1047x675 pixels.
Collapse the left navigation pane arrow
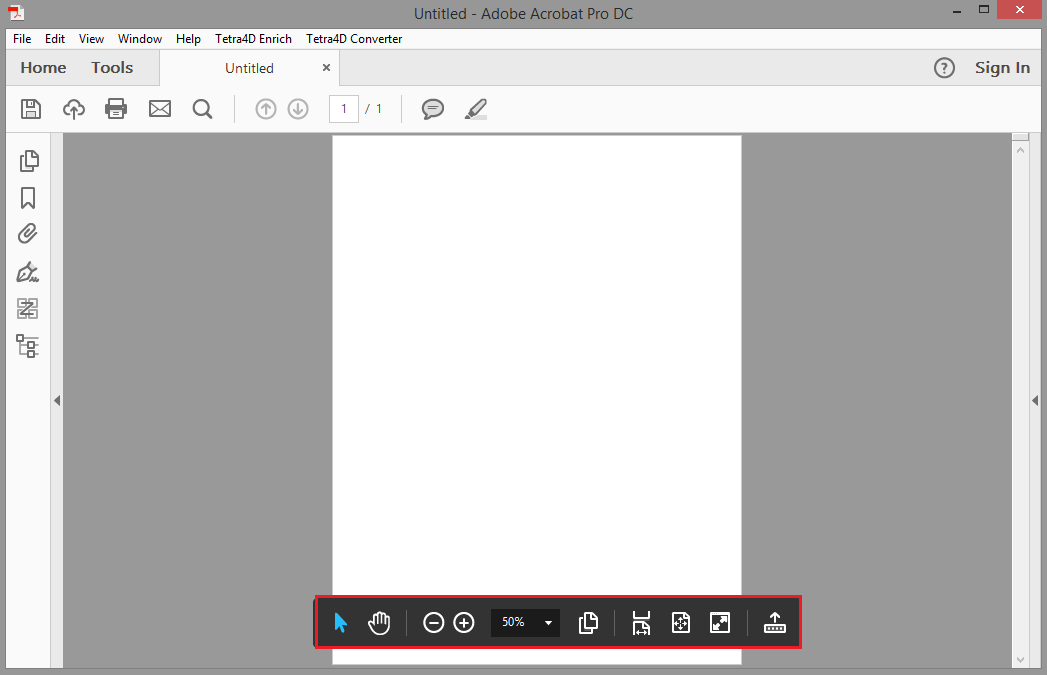[x=57, y=401]
